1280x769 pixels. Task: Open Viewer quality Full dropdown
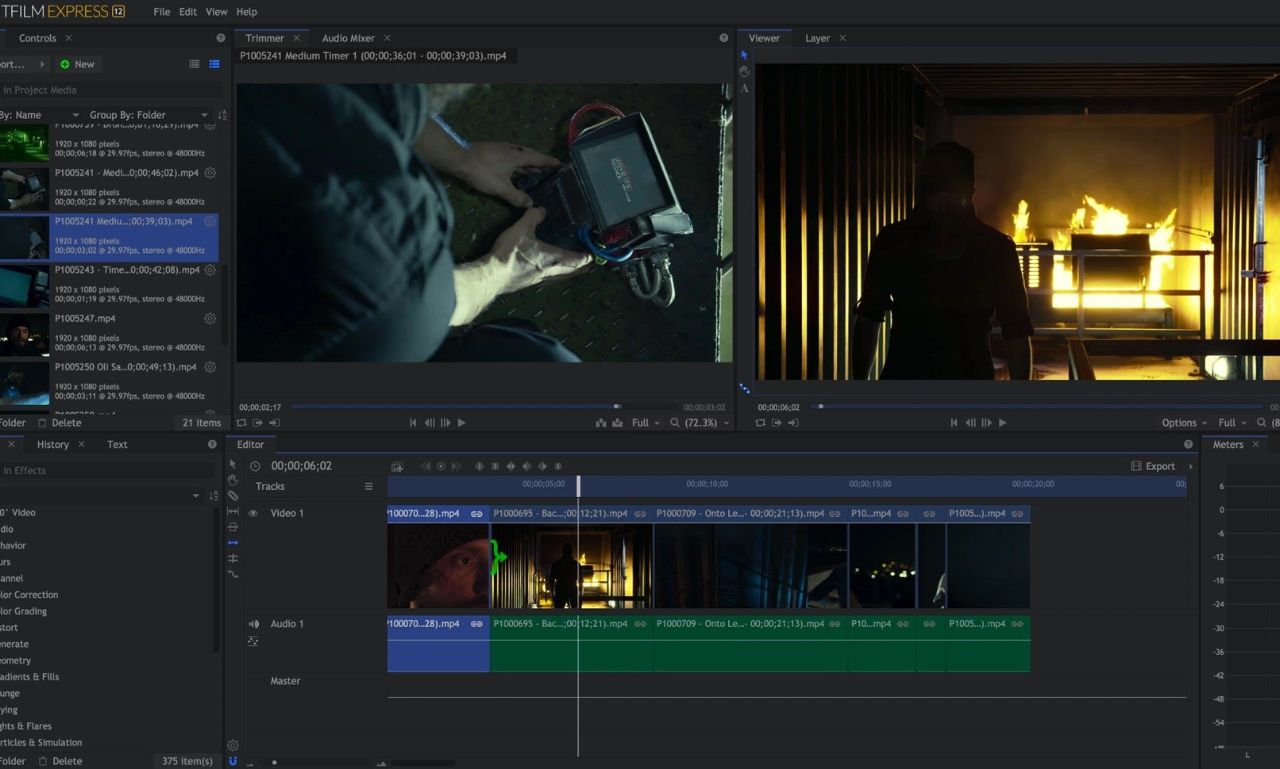(x=1232, y=423)
